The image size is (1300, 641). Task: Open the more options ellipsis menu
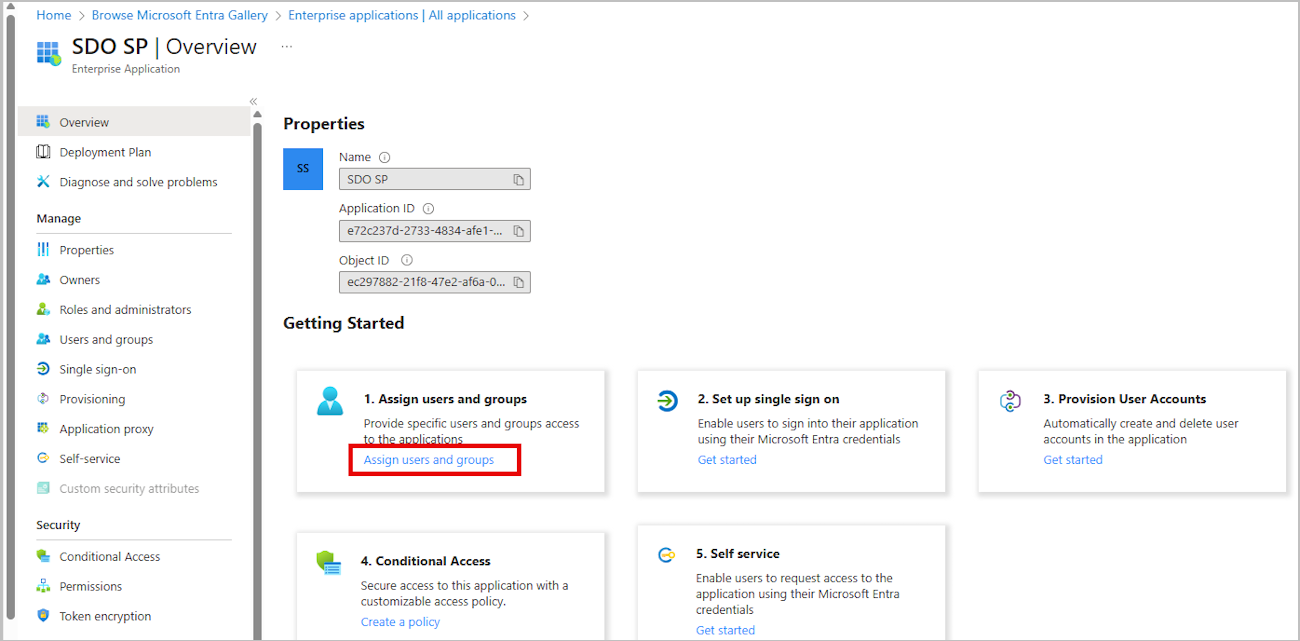pyautogui.click(x=287, y=46)
